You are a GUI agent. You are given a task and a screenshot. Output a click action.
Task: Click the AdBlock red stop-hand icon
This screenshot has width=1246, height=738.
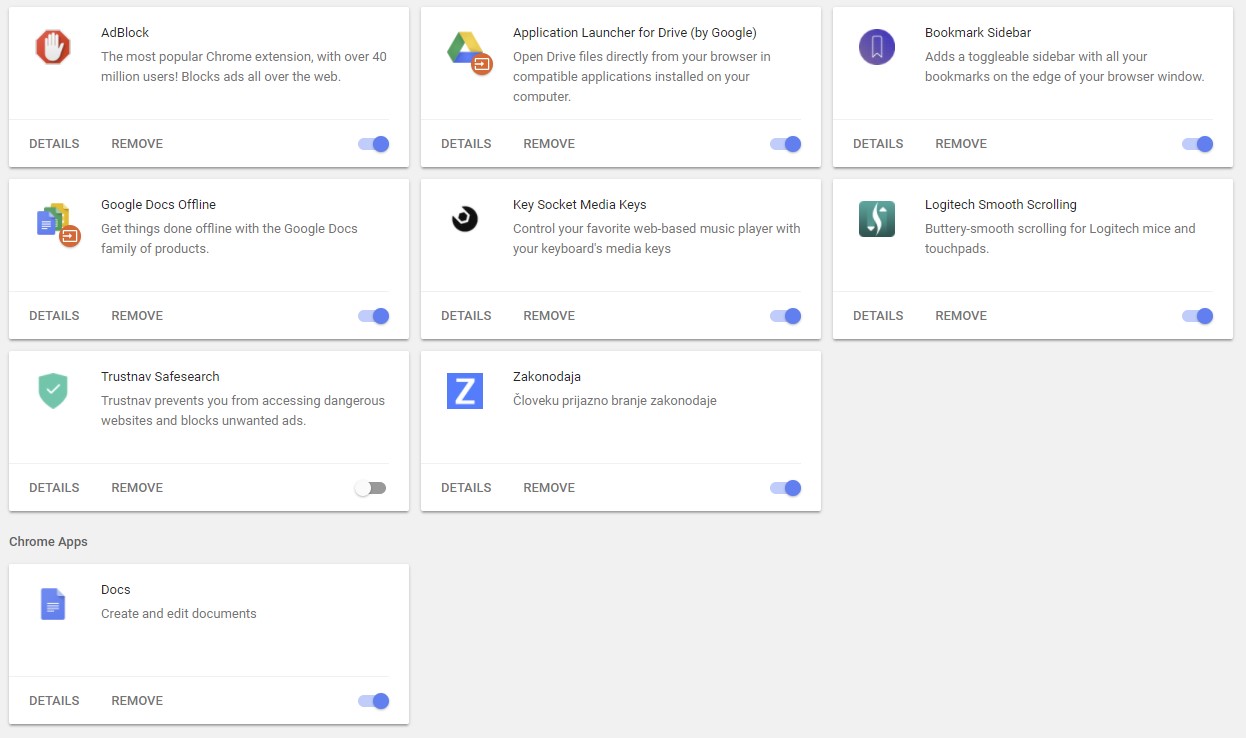(x=53, y=47)
